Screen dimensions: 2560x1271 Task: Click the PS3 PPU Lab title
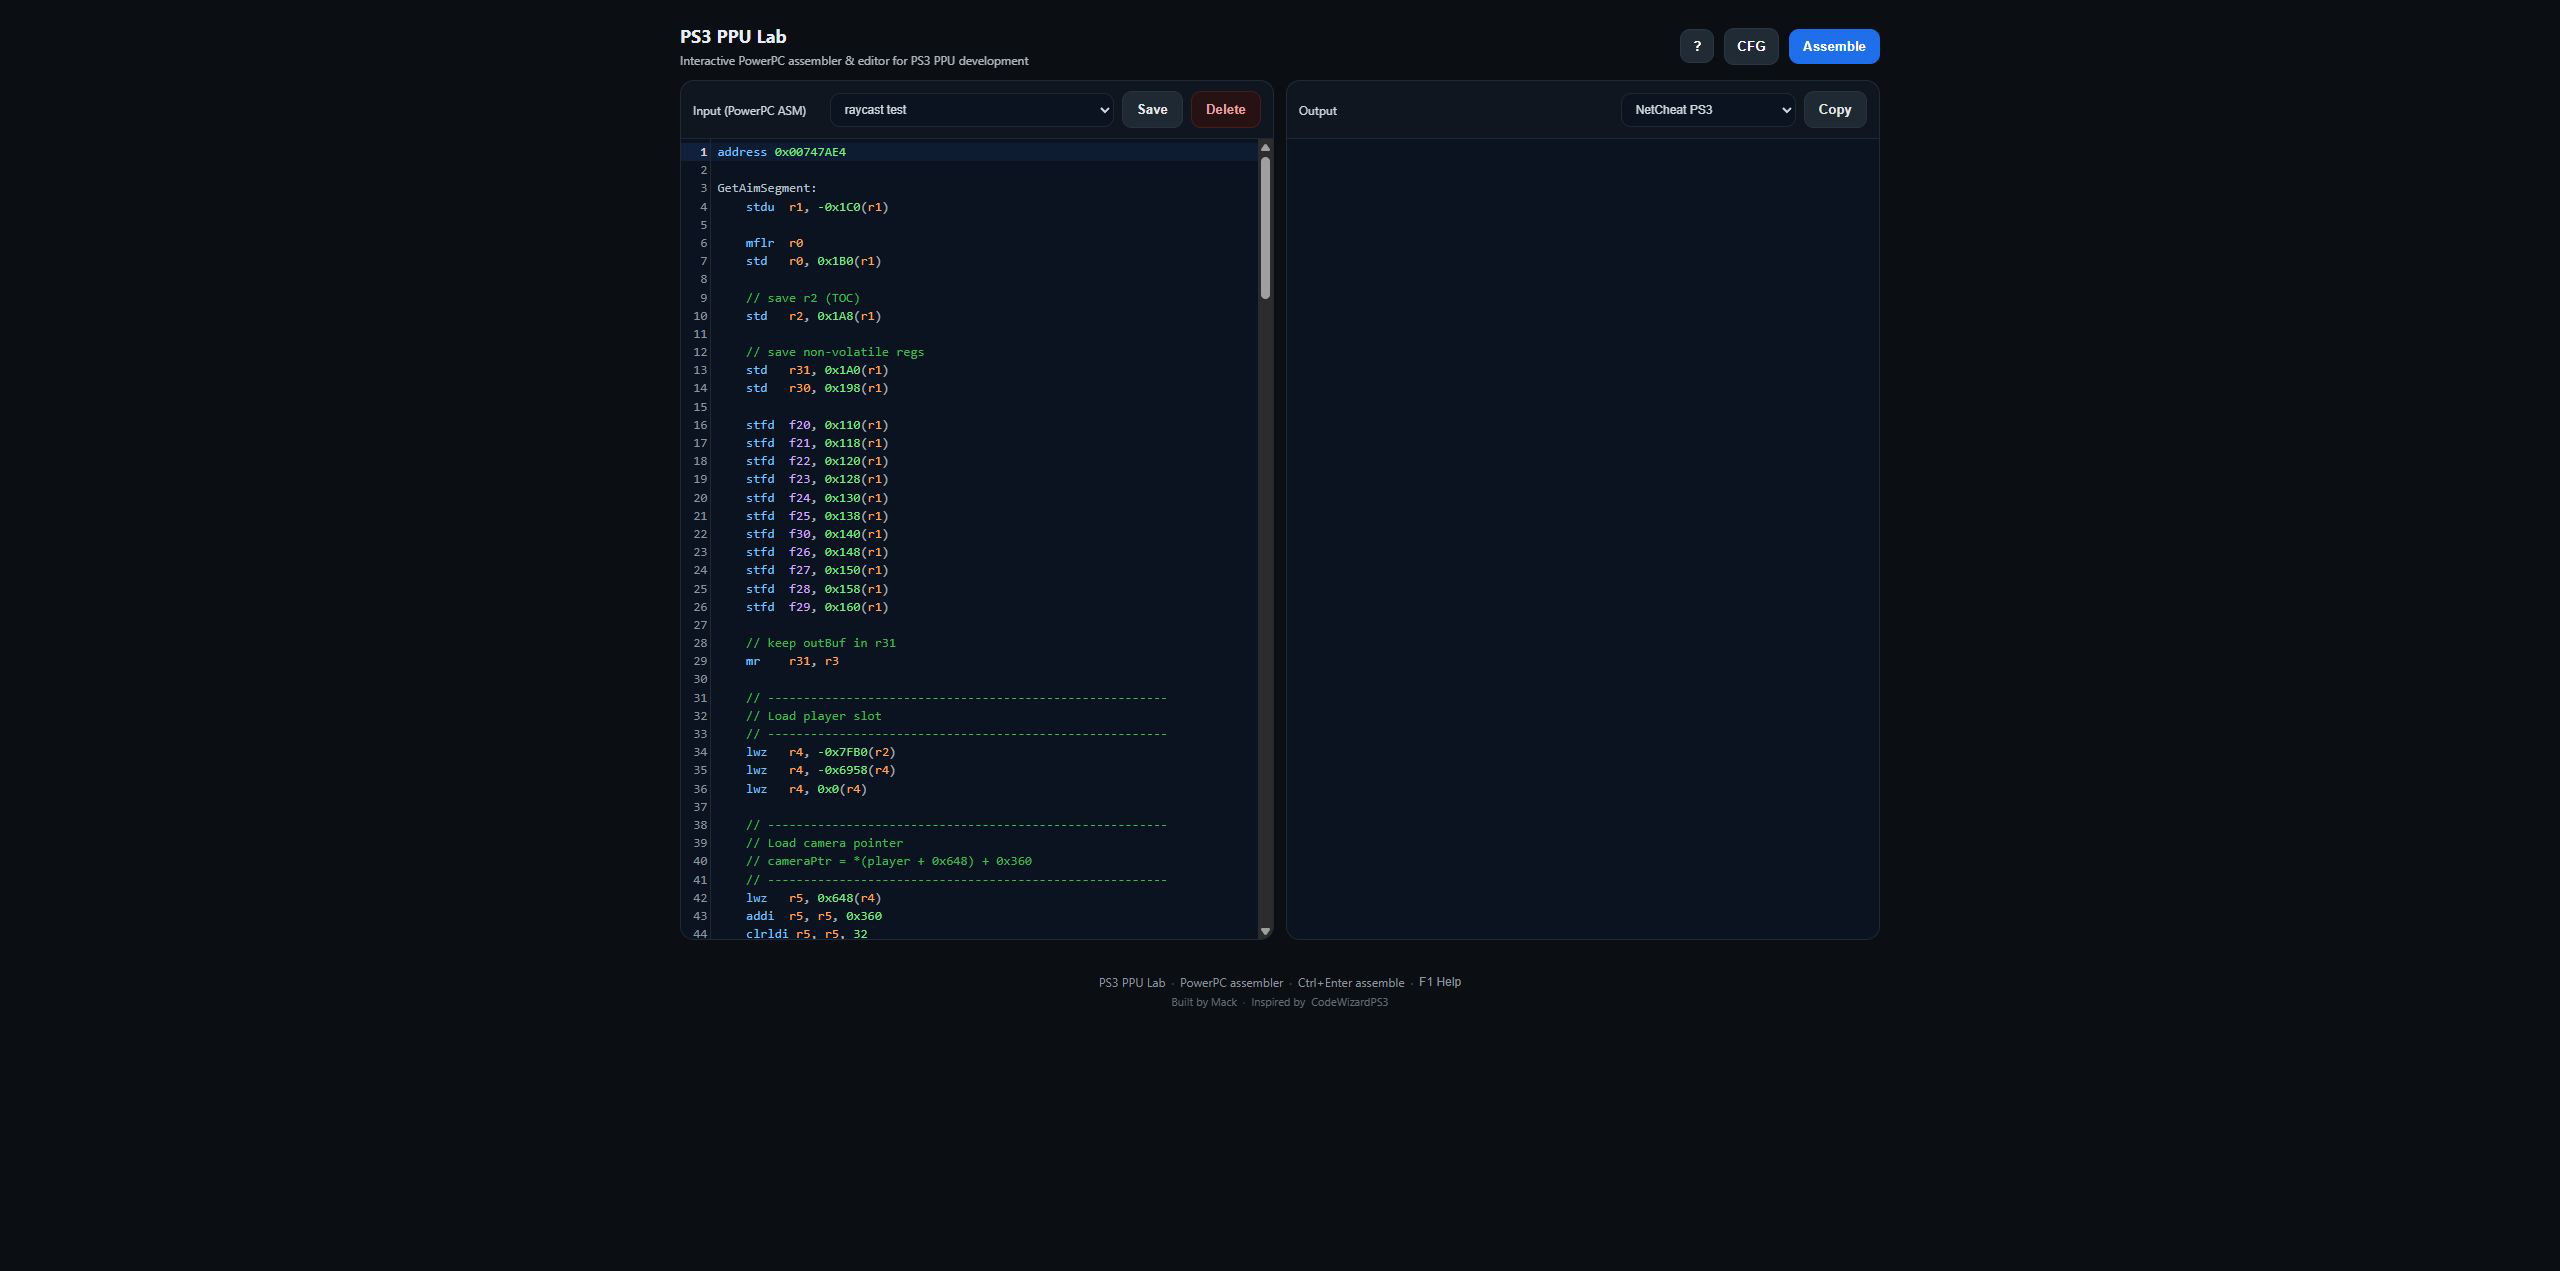(733, 37)
